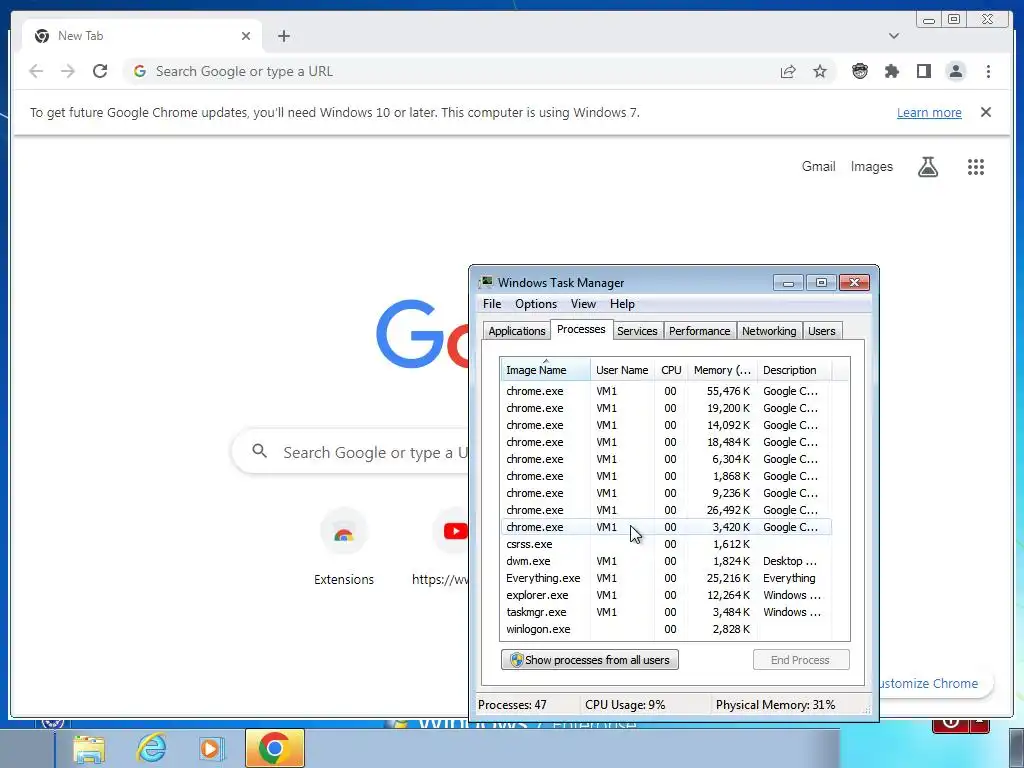Open Google apps grid
Screen dimensions: 1024x768
tap(976, 167)
